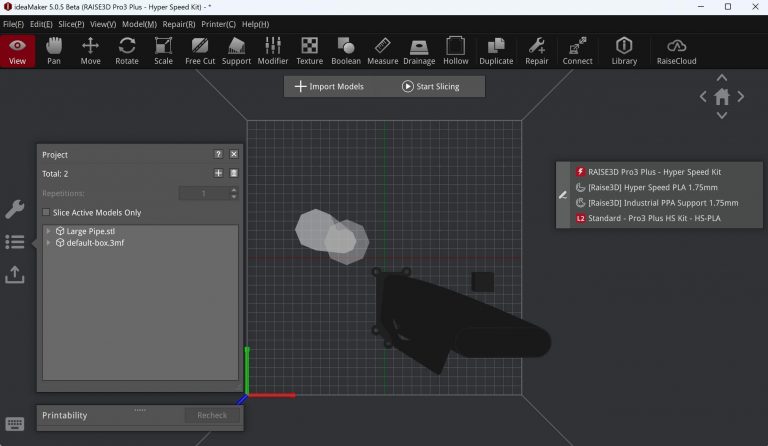Open the File menu
768x446 pixels.
coord(13,24)
